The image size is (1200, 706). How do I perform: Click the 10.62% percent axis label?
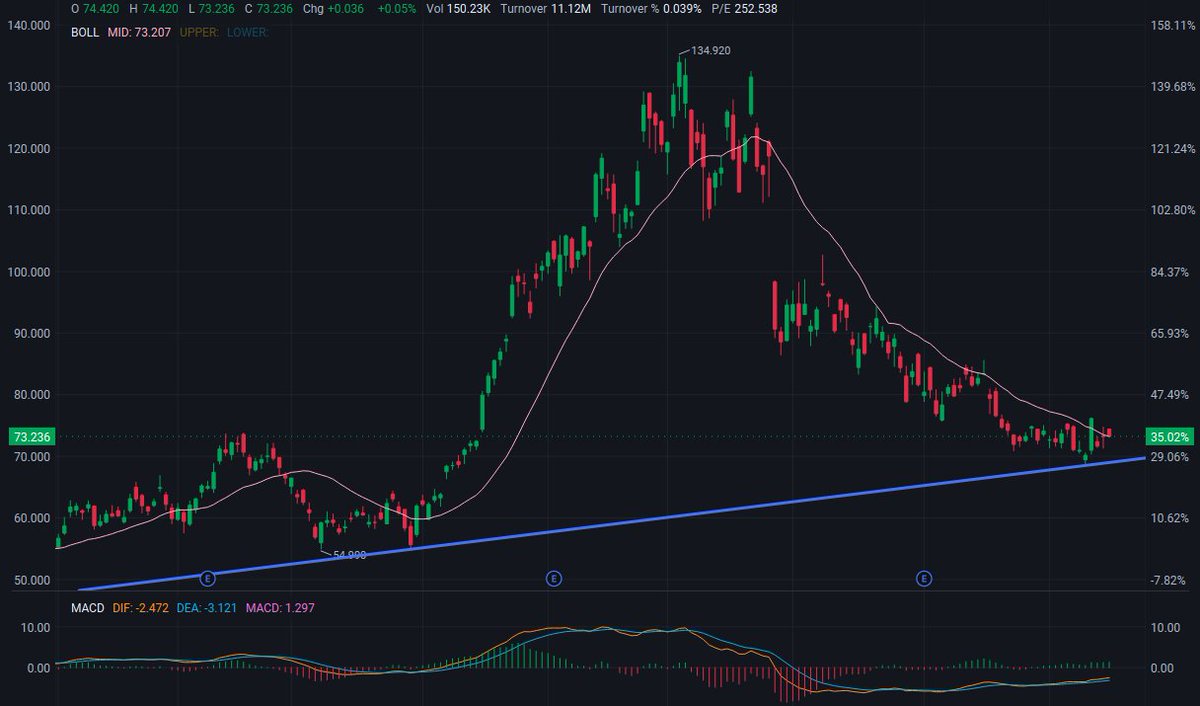(x=1171, y=518)
